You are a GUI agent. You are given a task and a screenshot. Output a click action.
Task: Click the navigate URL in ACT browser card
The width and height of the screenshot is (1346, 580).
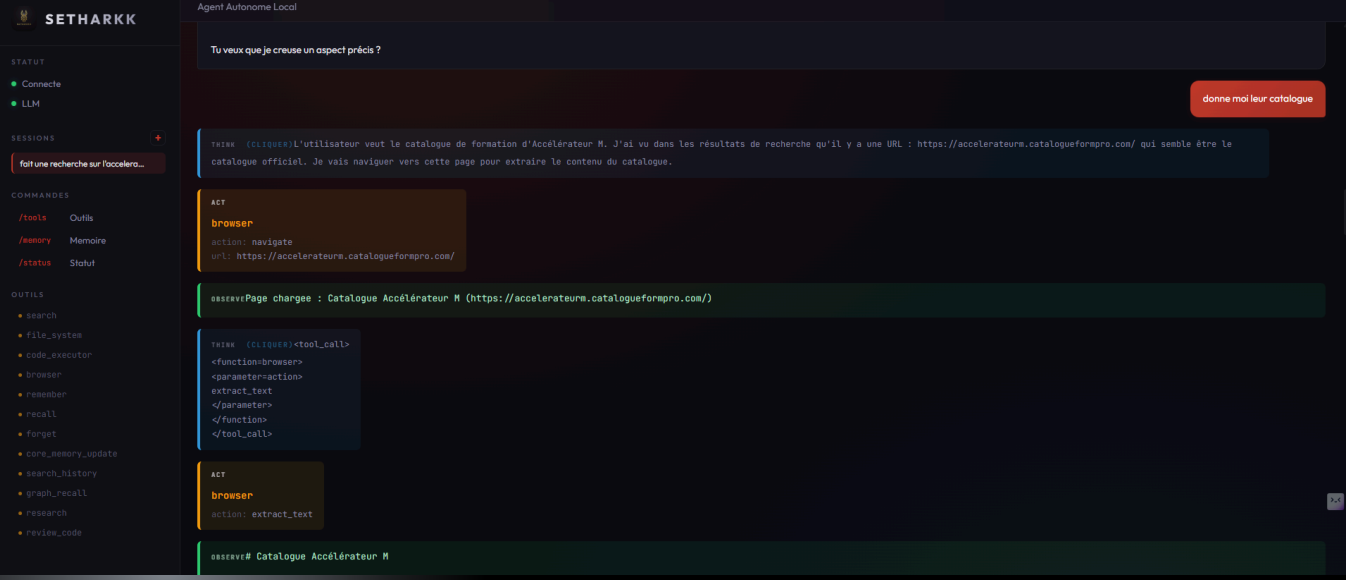pos(345,256)
